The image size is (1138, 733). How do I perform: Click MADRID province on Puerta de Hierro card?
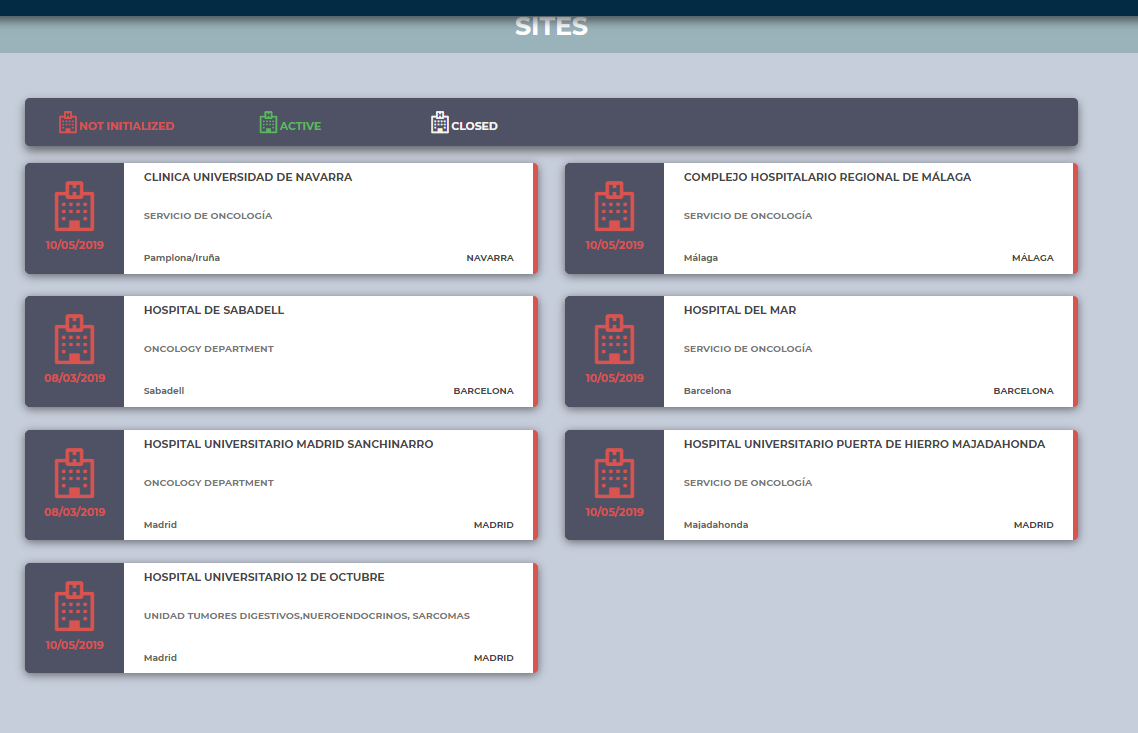point(1033,525)
